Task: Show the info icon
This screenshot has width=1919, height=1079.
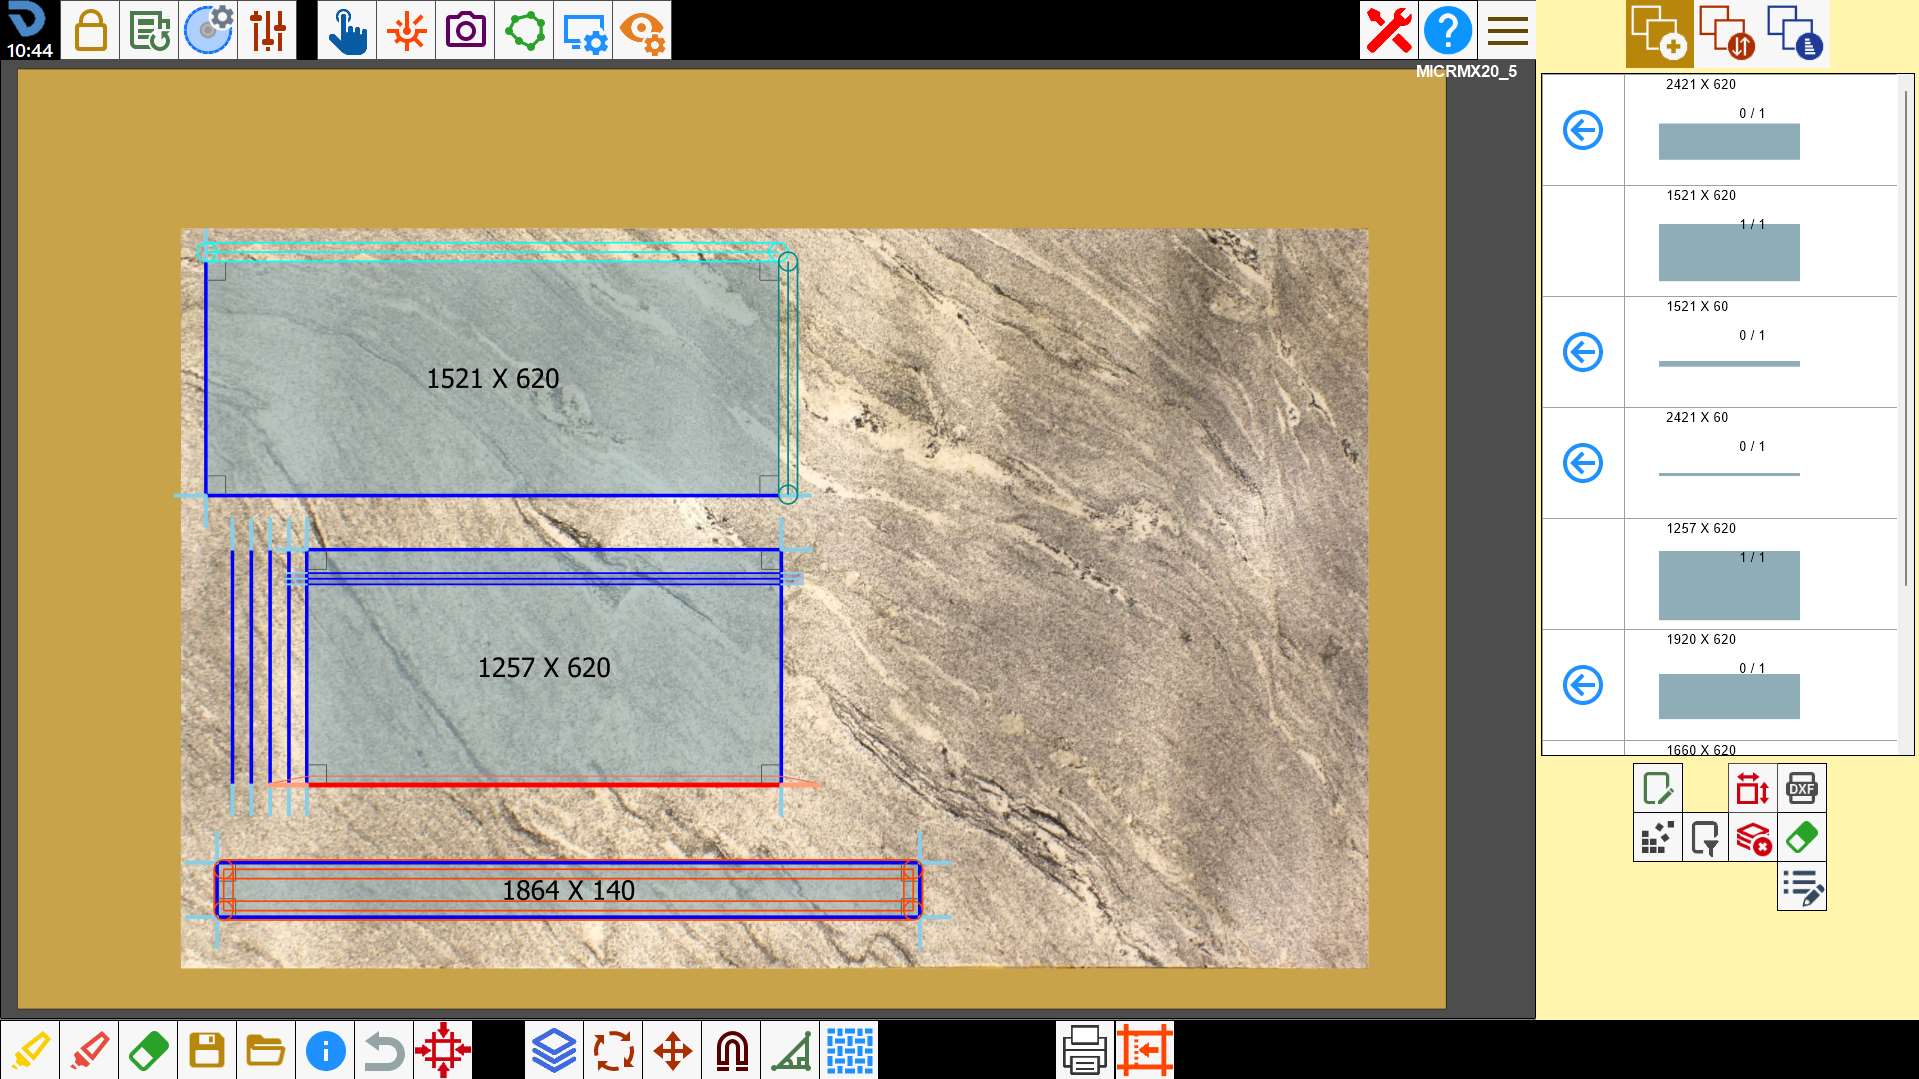Action: [325, 1050]
